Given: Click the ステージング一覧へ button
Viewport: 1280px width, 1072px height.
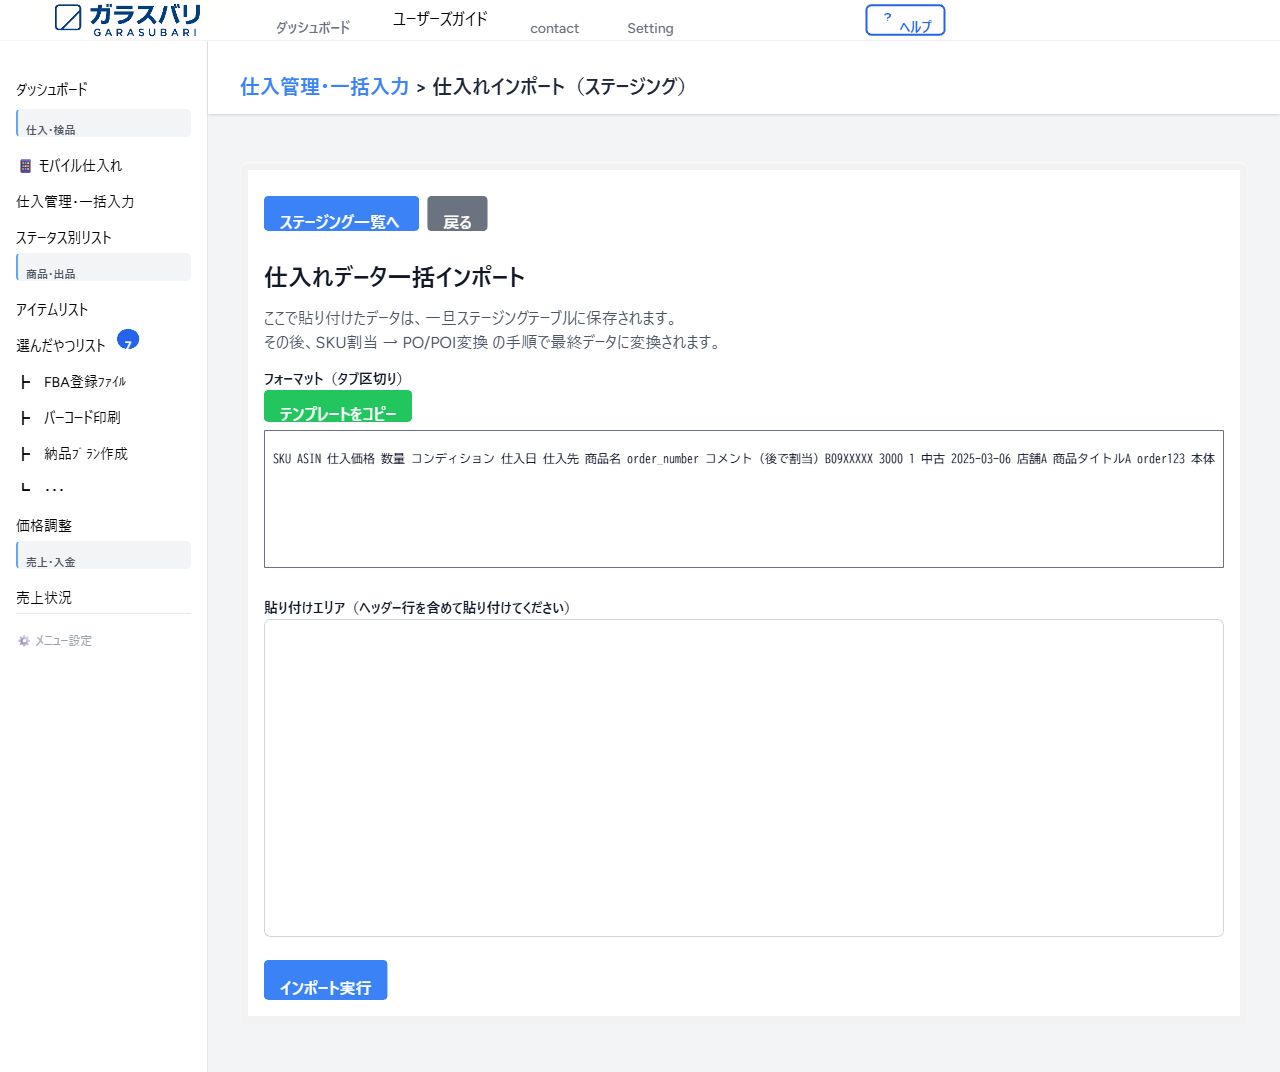Looking at the screenshot, I should (x=341, y=213).
